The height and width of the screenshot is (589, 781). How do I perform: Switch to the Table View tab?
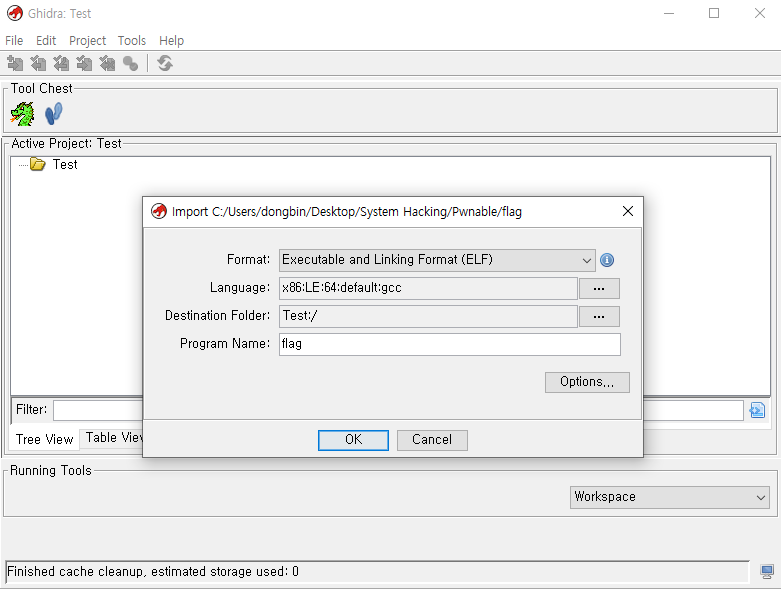click(113, 438)
